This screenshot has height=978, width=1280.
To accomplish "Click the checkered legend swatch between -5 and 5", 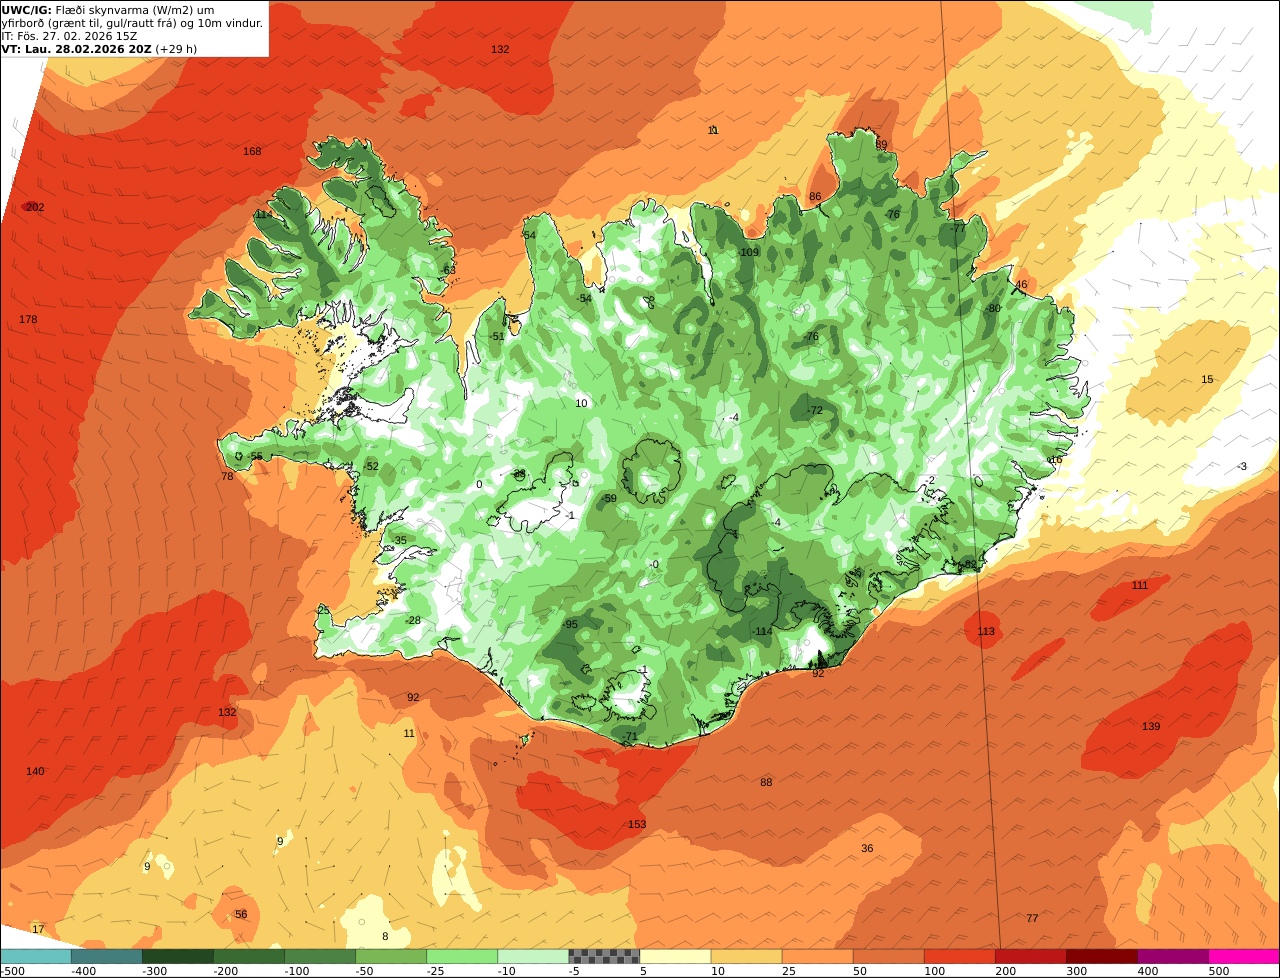I will click(x=603, y=956).
